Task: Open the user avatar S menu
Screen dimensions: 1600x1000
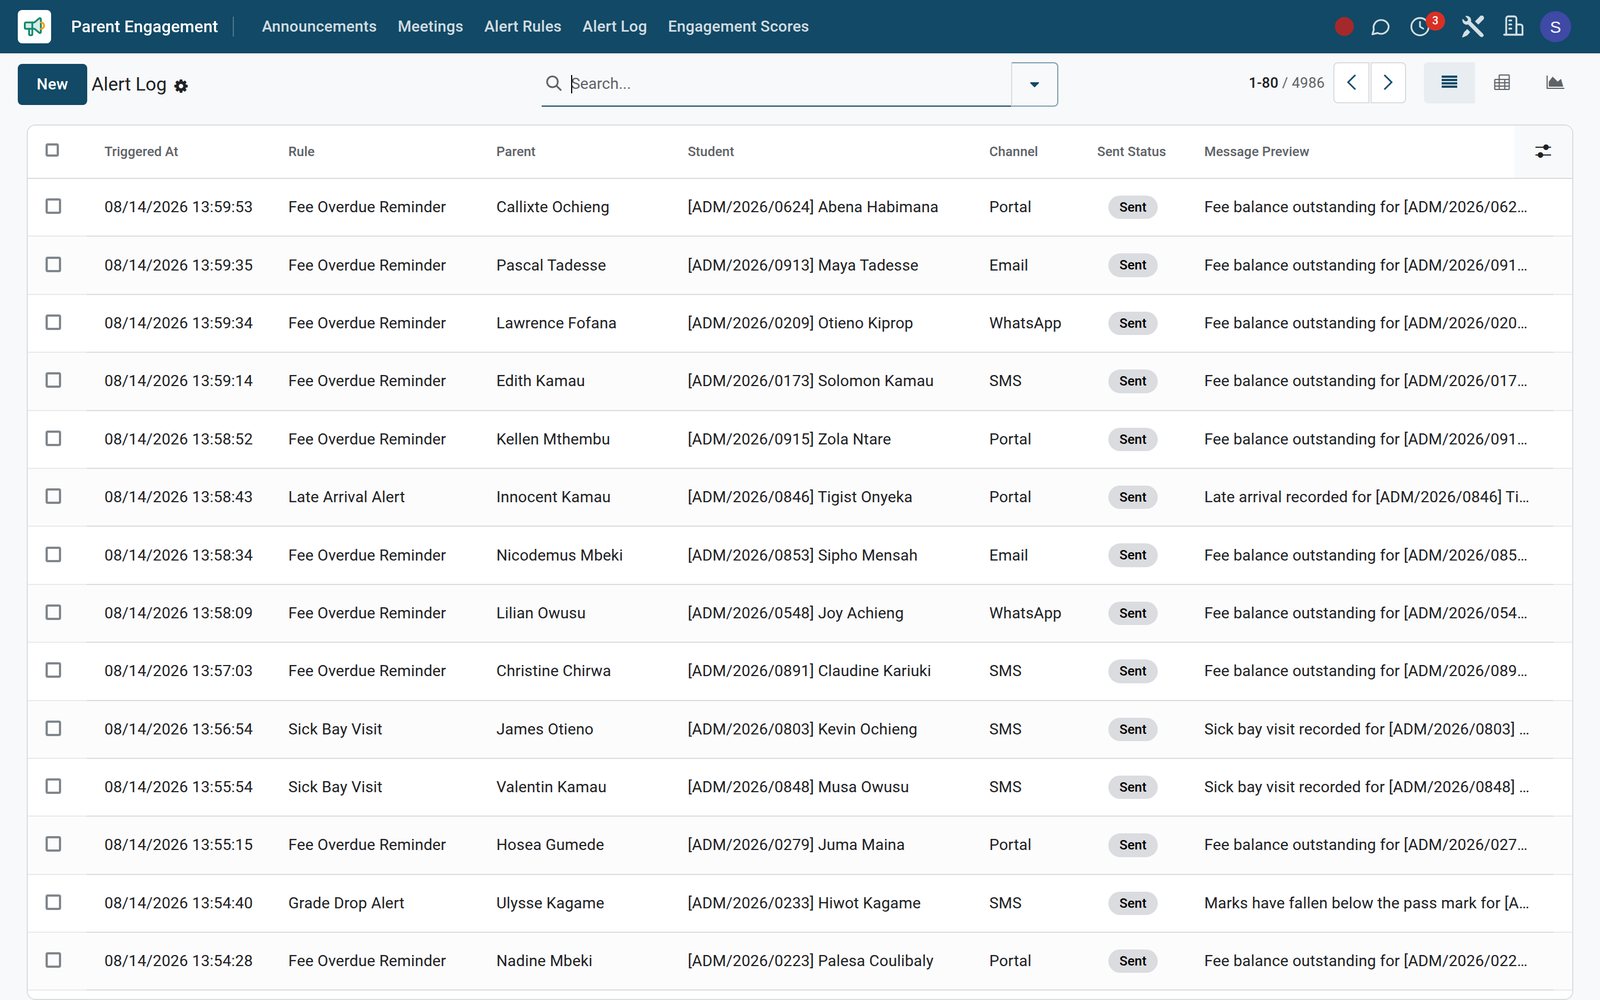Action: [x=1555, y=27]
